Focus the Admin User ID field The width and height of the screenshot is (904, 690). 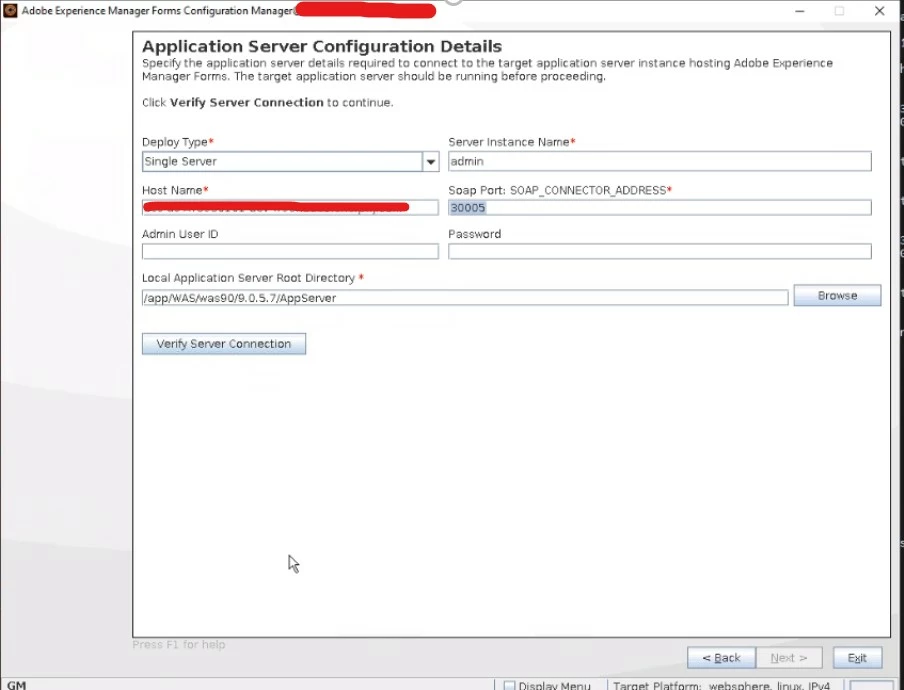(290, 251)
